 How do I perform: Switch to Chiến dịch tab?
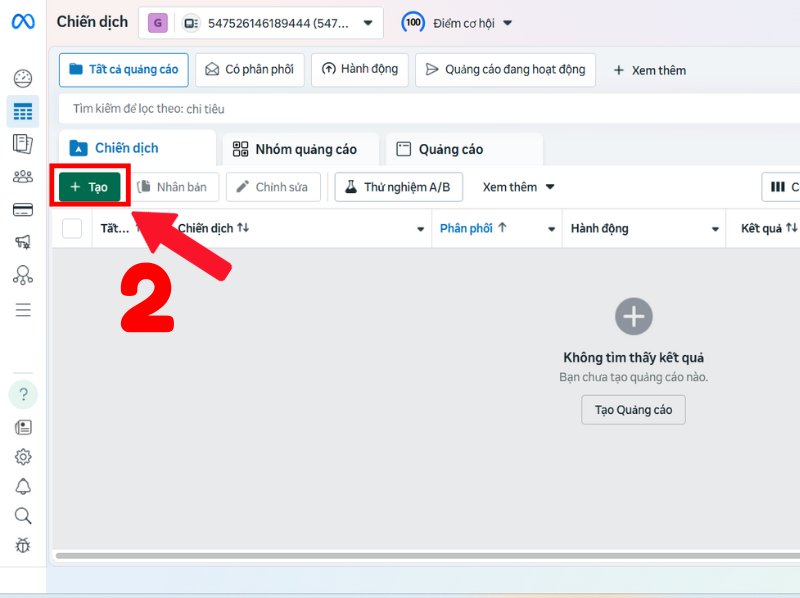click(137, 148)
